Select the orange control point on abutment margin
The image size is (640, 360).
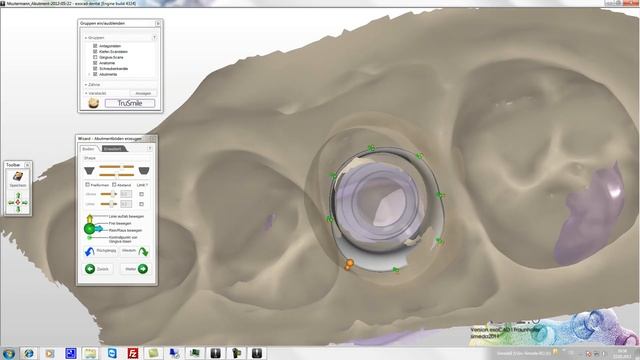pyautogui.click(x=349, y=264)
